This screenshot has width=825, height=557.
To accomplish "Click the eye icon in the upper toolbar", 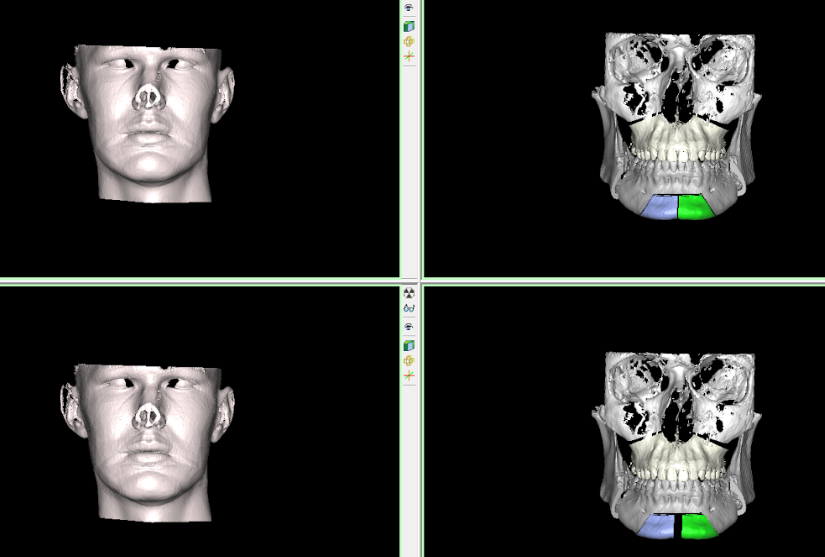I will click(x=409, y=7).
